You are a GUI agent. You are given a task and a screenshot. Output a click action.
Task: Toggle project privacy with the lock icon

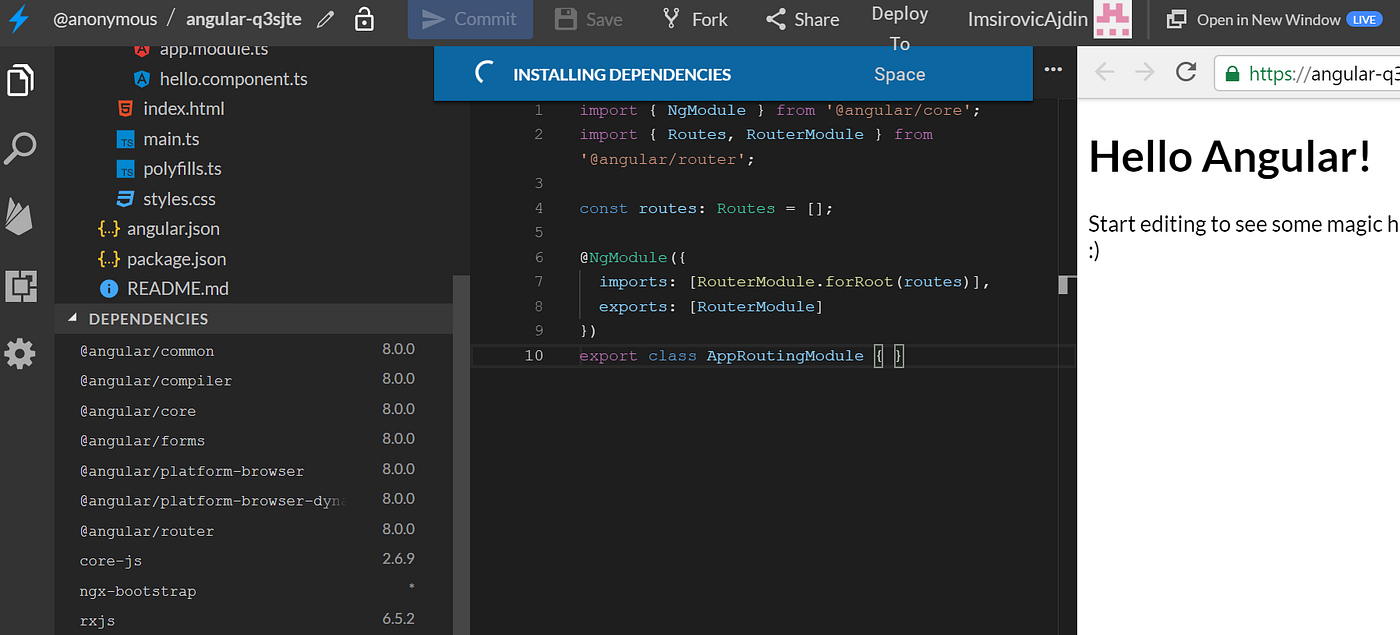point(364,18)
